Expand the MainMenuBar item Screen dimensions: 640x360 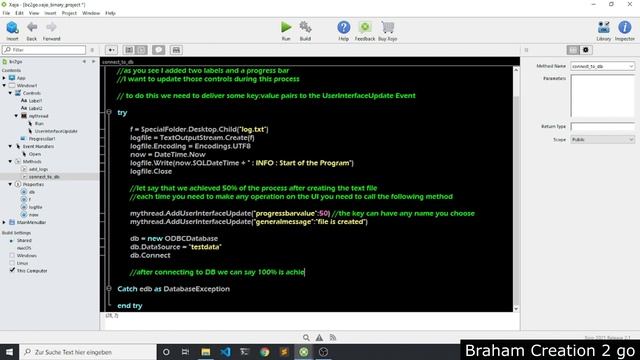point(4,222)
